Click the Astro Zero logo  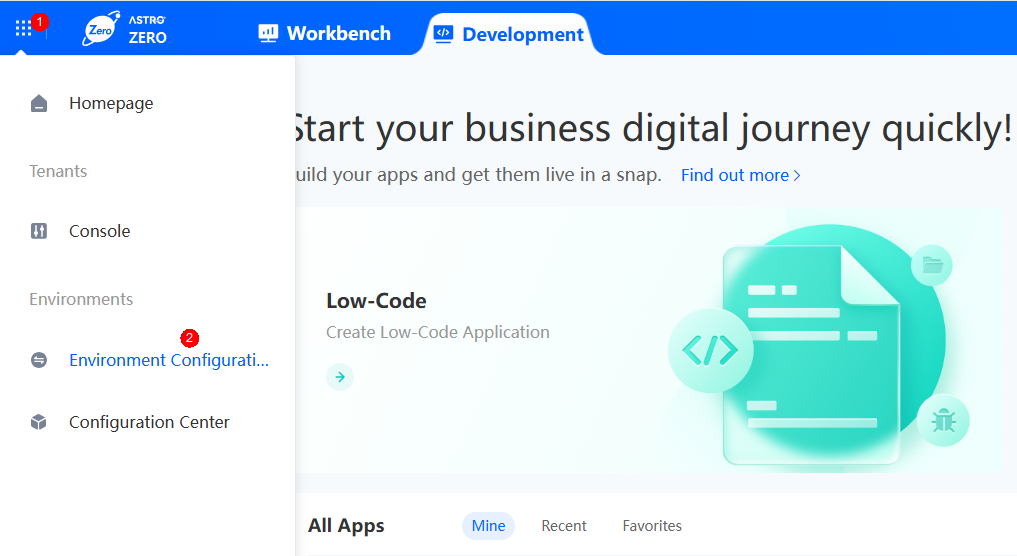click(x=125, y=29)
